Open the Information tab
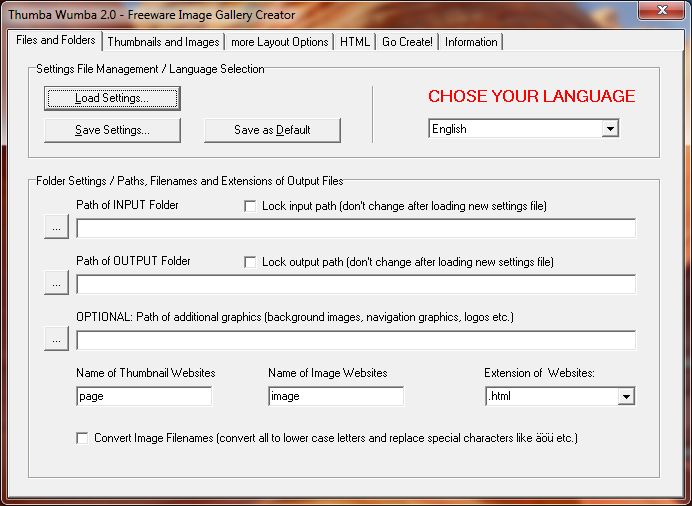The height and width of the screenshot is (506, 692). click(x=471, y=42)
